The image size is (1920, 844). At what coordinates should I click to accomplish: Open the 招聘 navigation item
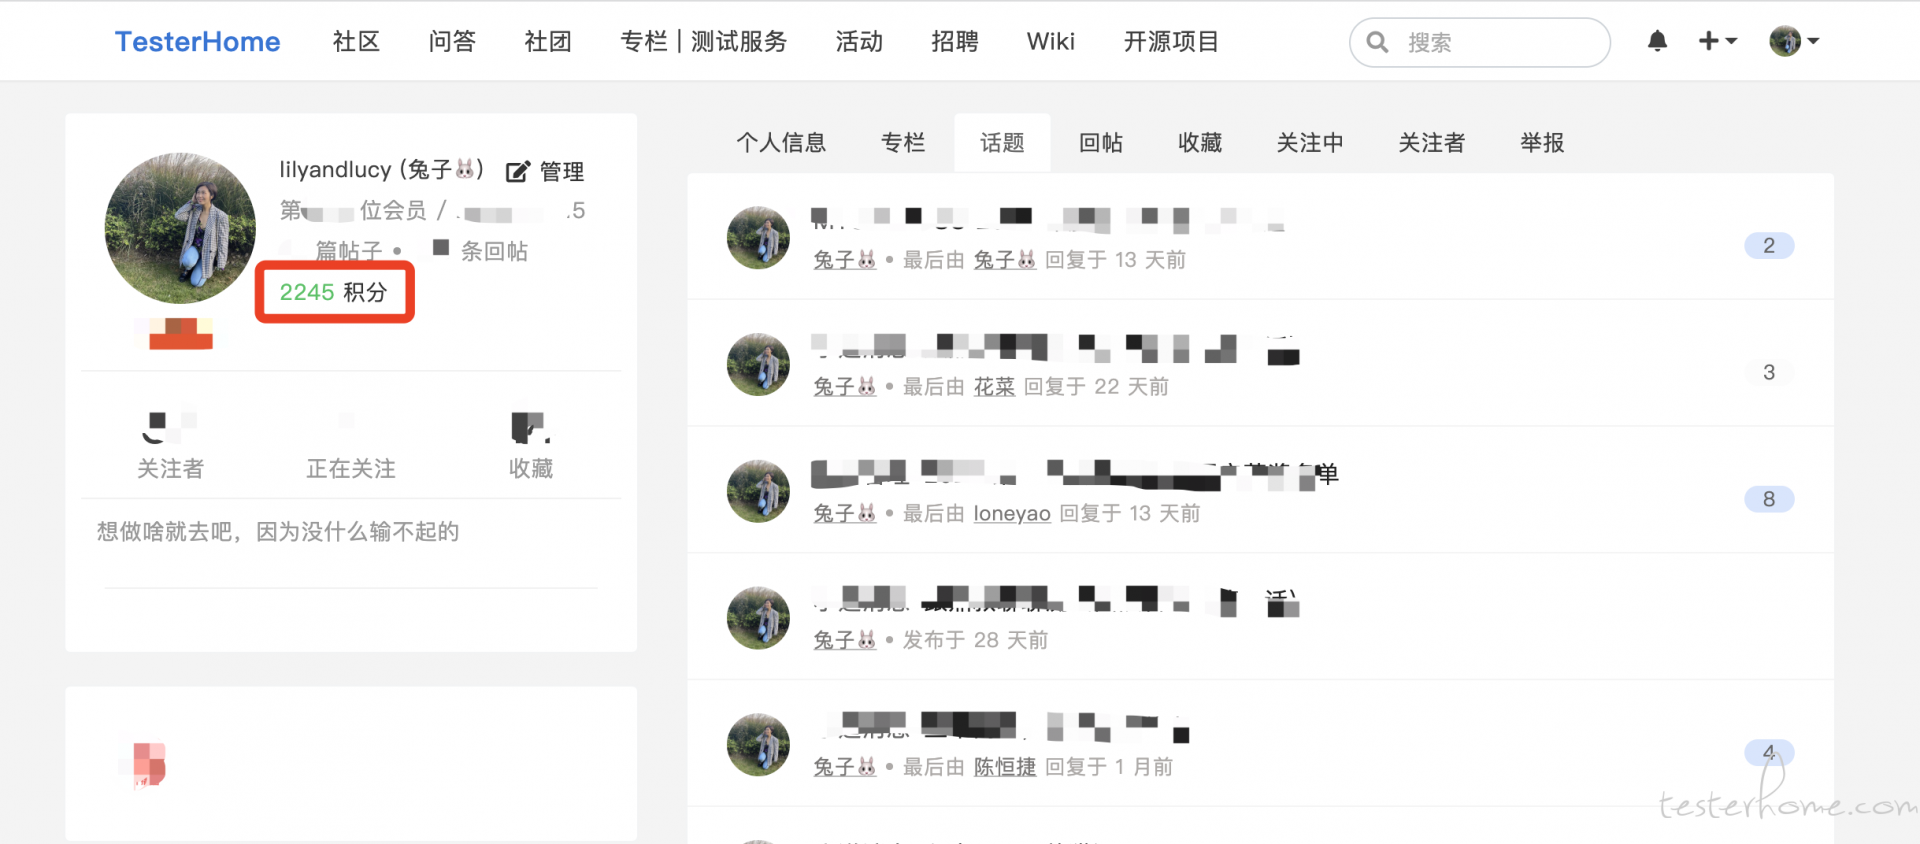[x=955, y=41]
